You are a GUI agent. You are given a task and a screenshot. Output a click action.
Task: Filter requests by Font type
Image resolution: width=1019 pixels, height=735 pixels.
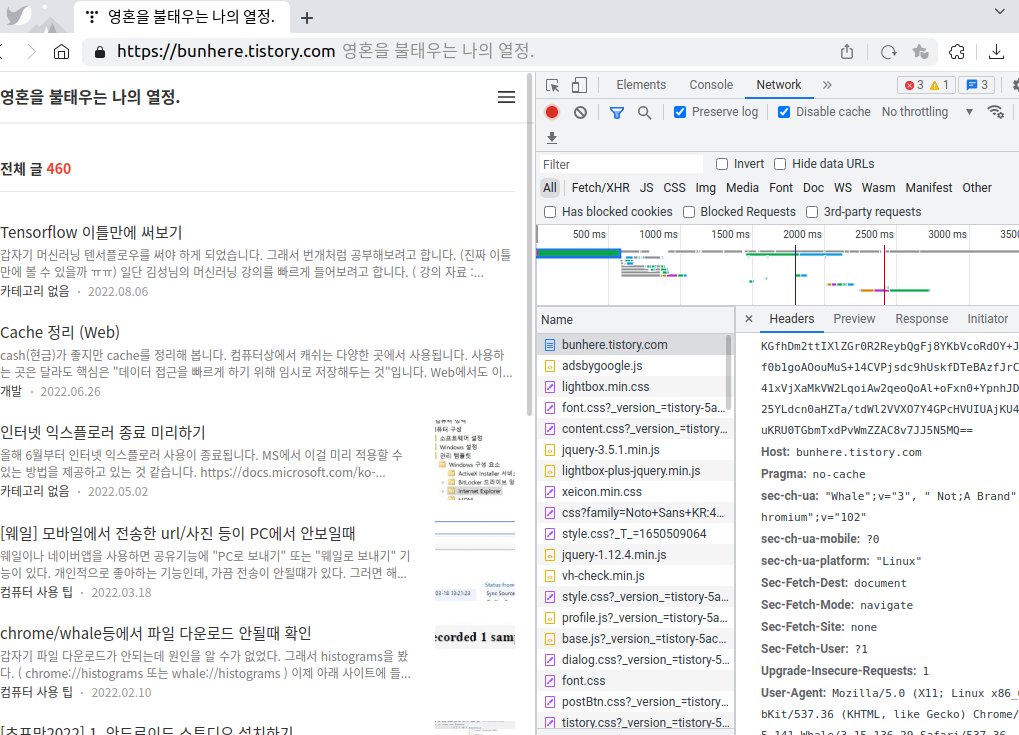click(x=780, y=188)
